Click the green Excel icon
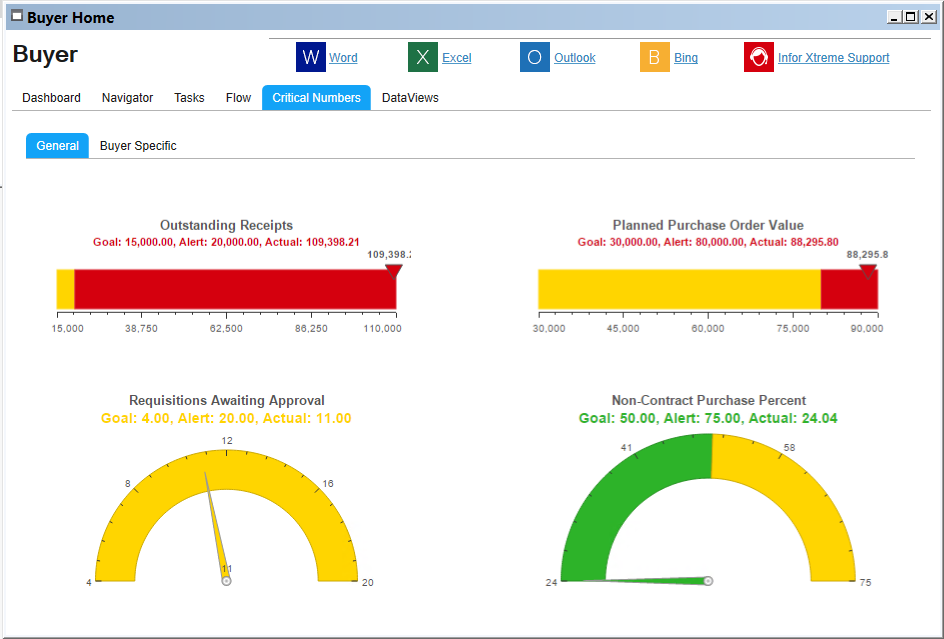Screen dimensions: 944x639 [423, 58]
